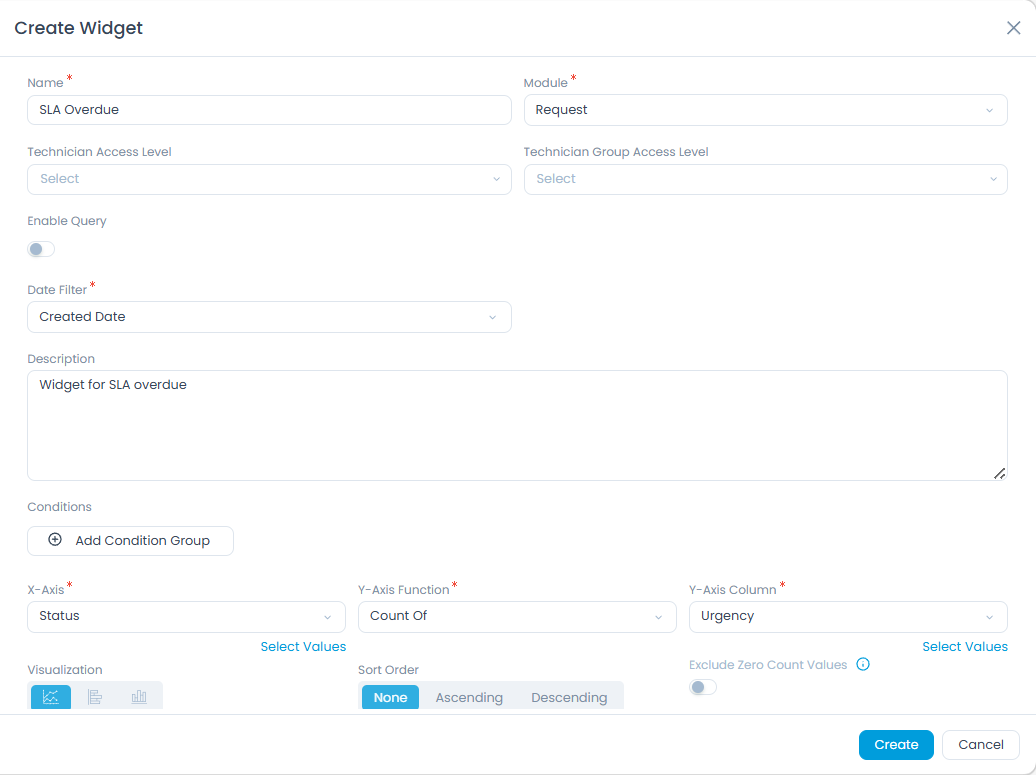Open Select Values under X-Axis

pos(303,646)
